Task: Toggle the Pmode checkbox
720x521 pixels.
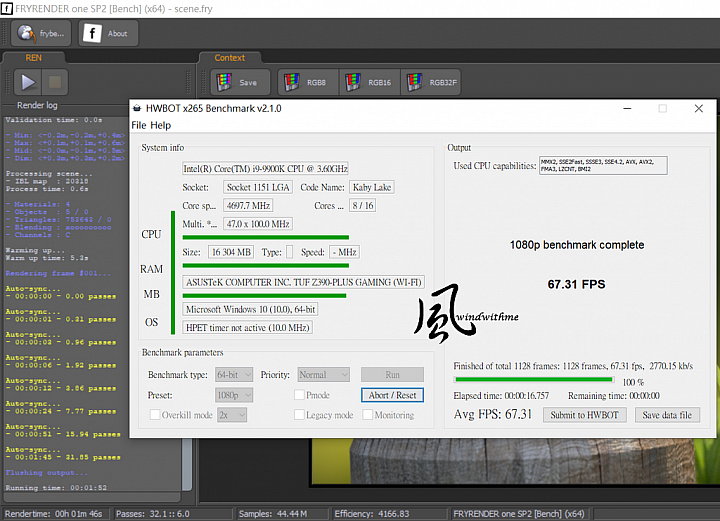Action: 299,395
